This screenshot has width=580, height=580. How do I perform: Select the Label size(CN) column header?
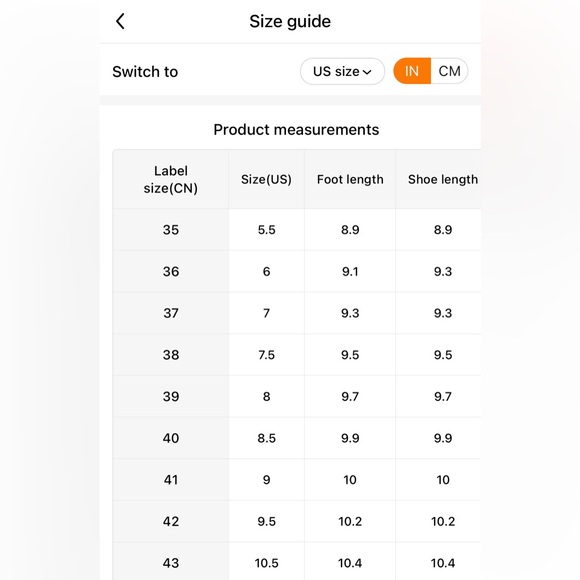[171, 179]
